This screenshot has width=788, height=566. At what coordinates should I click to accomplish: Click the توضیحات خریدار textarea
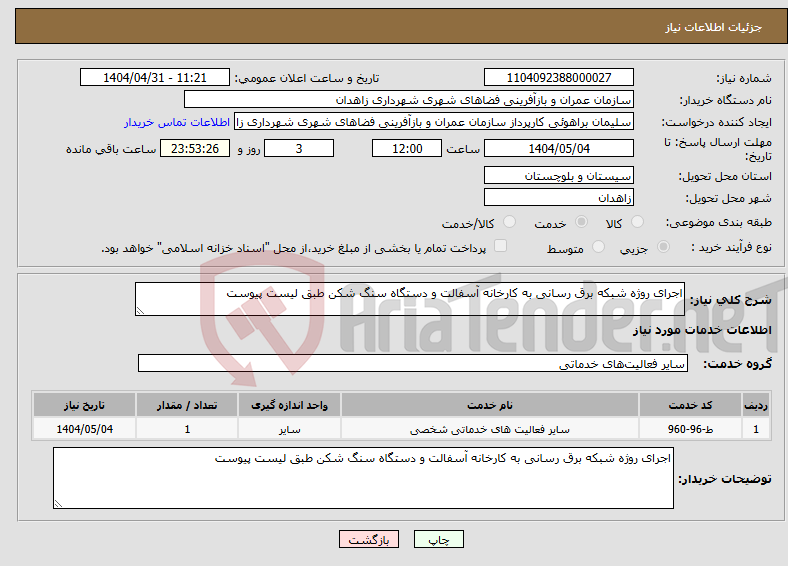[363, 478]
